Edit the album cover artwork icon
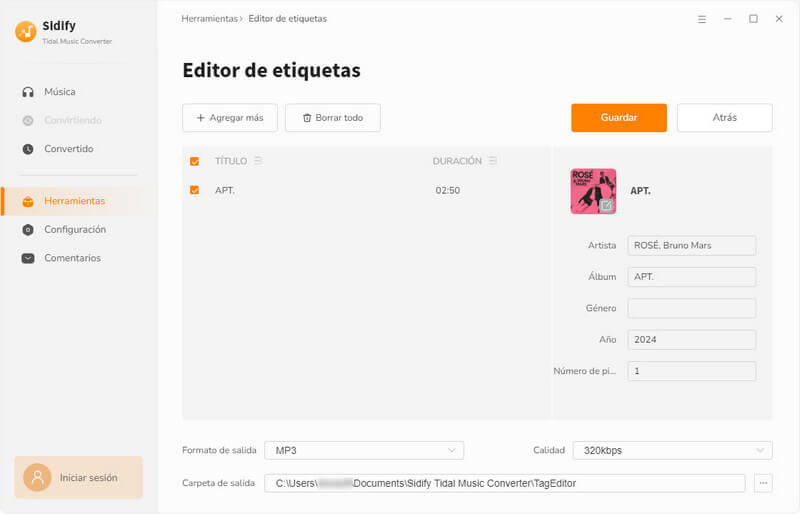The image size is (800, 514). point(606,205)
